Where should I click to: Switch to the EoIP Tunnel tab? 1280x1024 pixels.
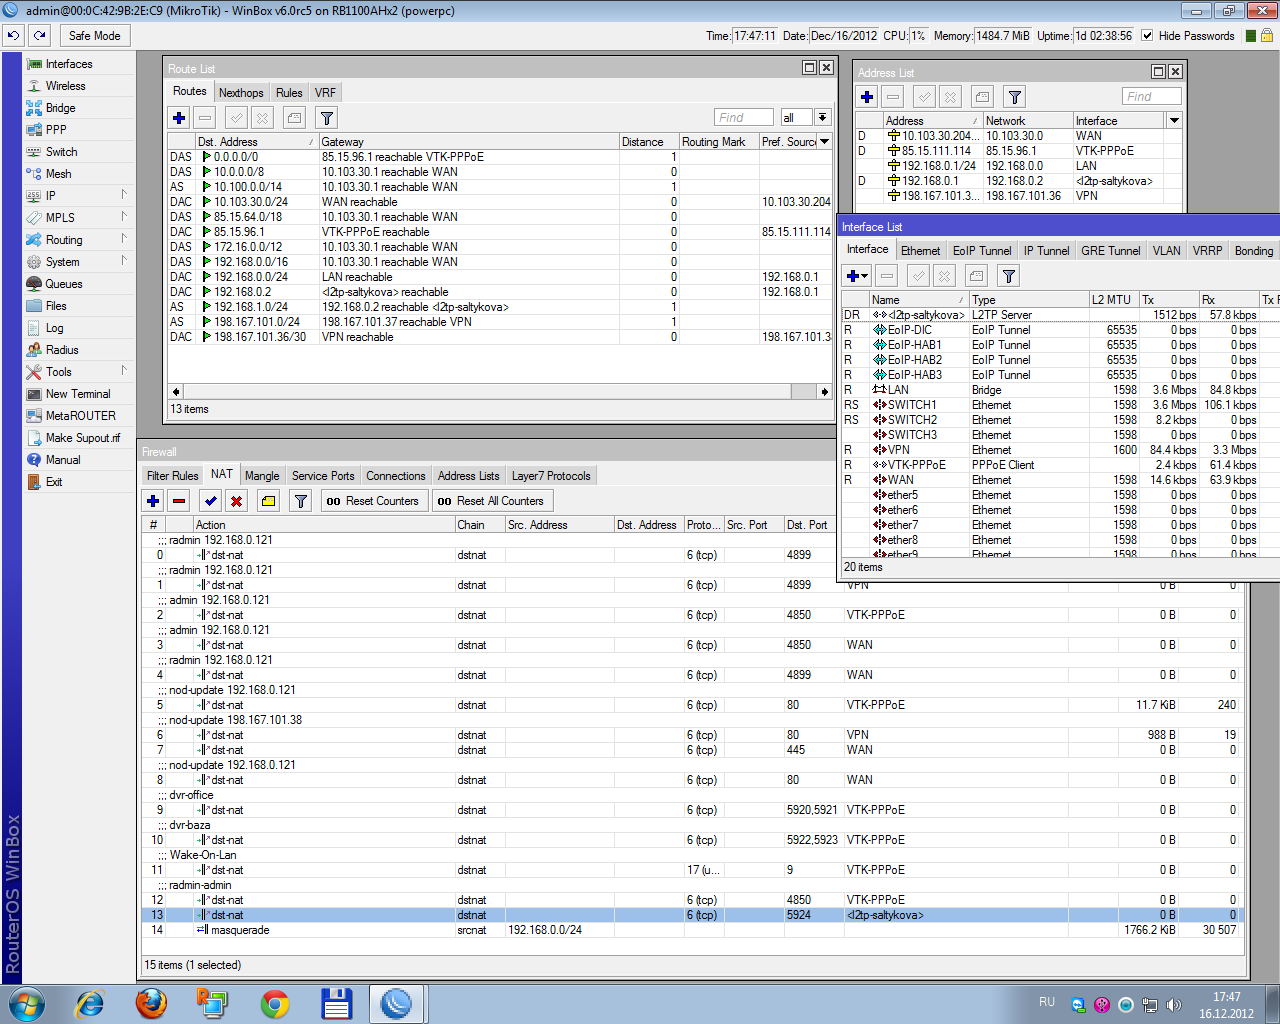click(x=982, y=251)
